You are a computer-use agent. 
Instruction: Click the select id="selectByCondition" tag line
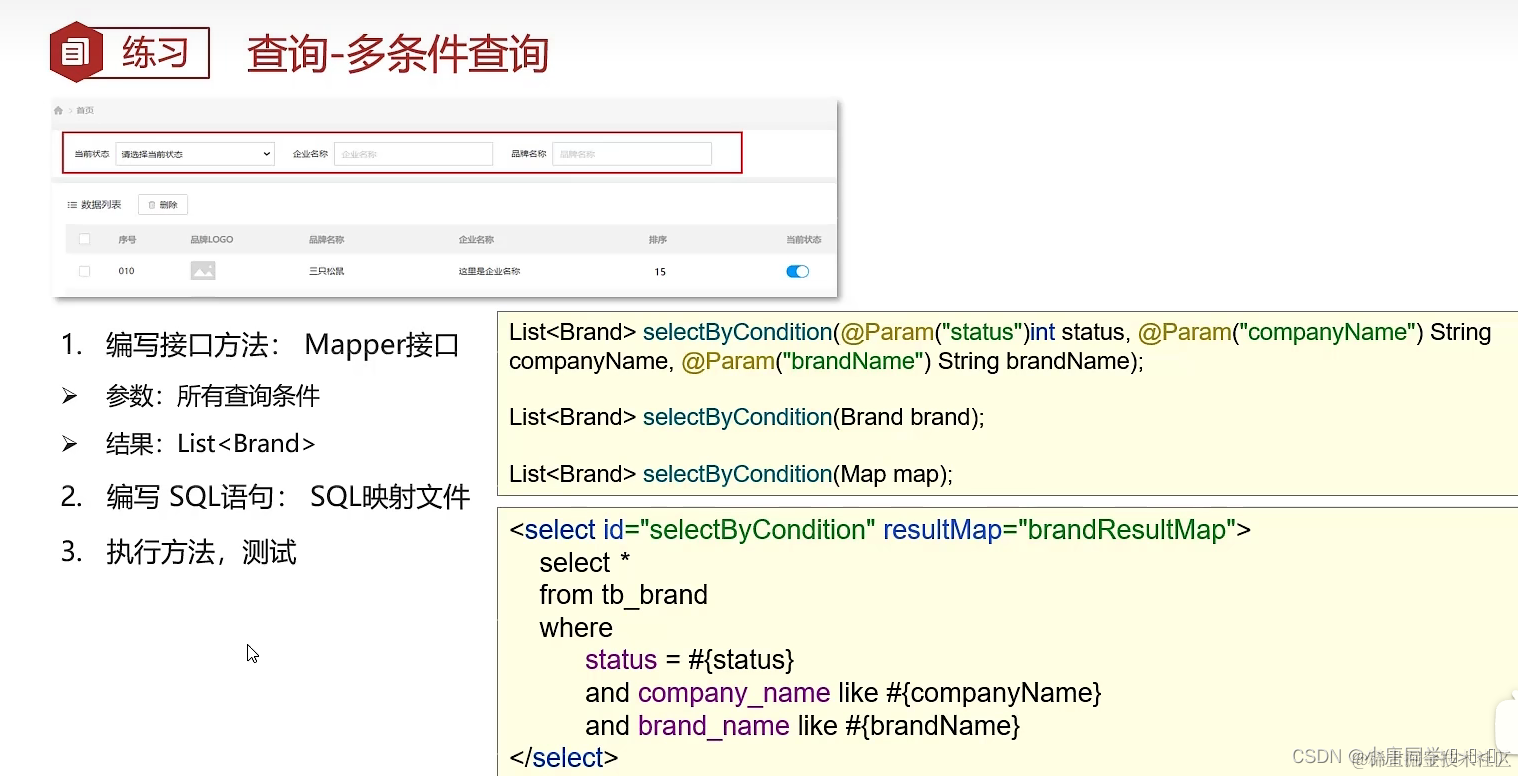(880, 529)
